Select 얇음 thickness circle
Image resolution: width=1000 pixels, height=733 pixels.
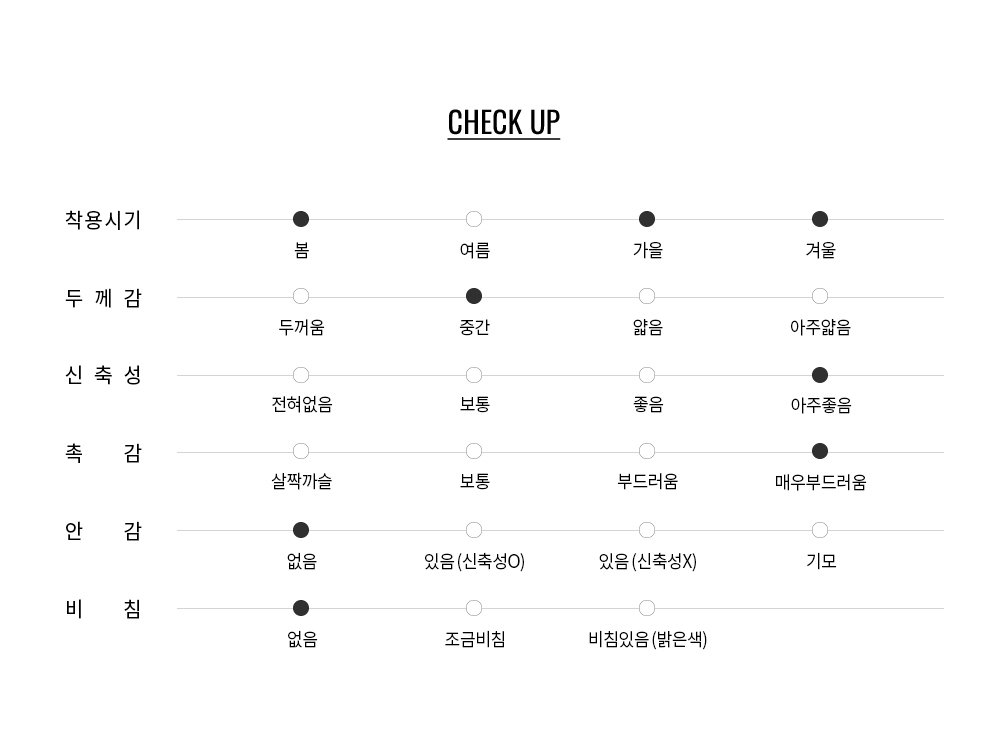point(647,296)
